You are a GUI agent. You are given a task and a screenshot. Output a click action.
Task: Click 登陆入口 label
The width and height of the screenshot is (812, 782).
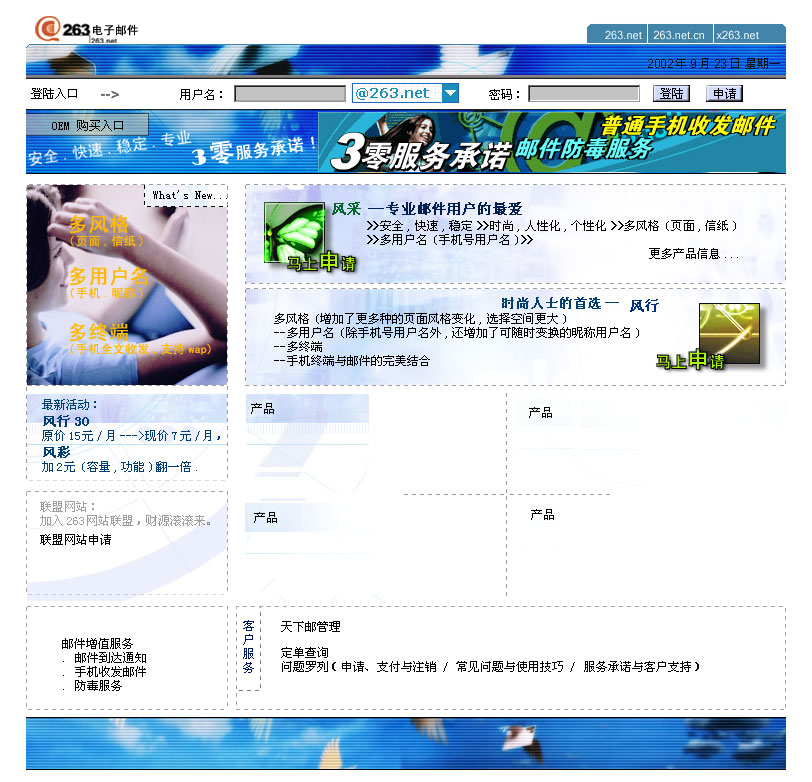coord(54,94)
